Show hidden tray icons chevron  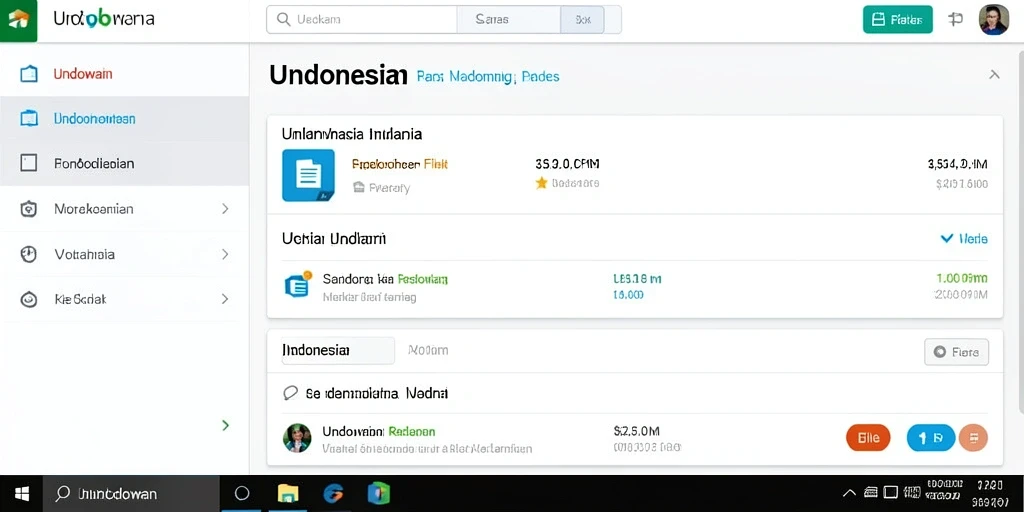coord(850,493)
